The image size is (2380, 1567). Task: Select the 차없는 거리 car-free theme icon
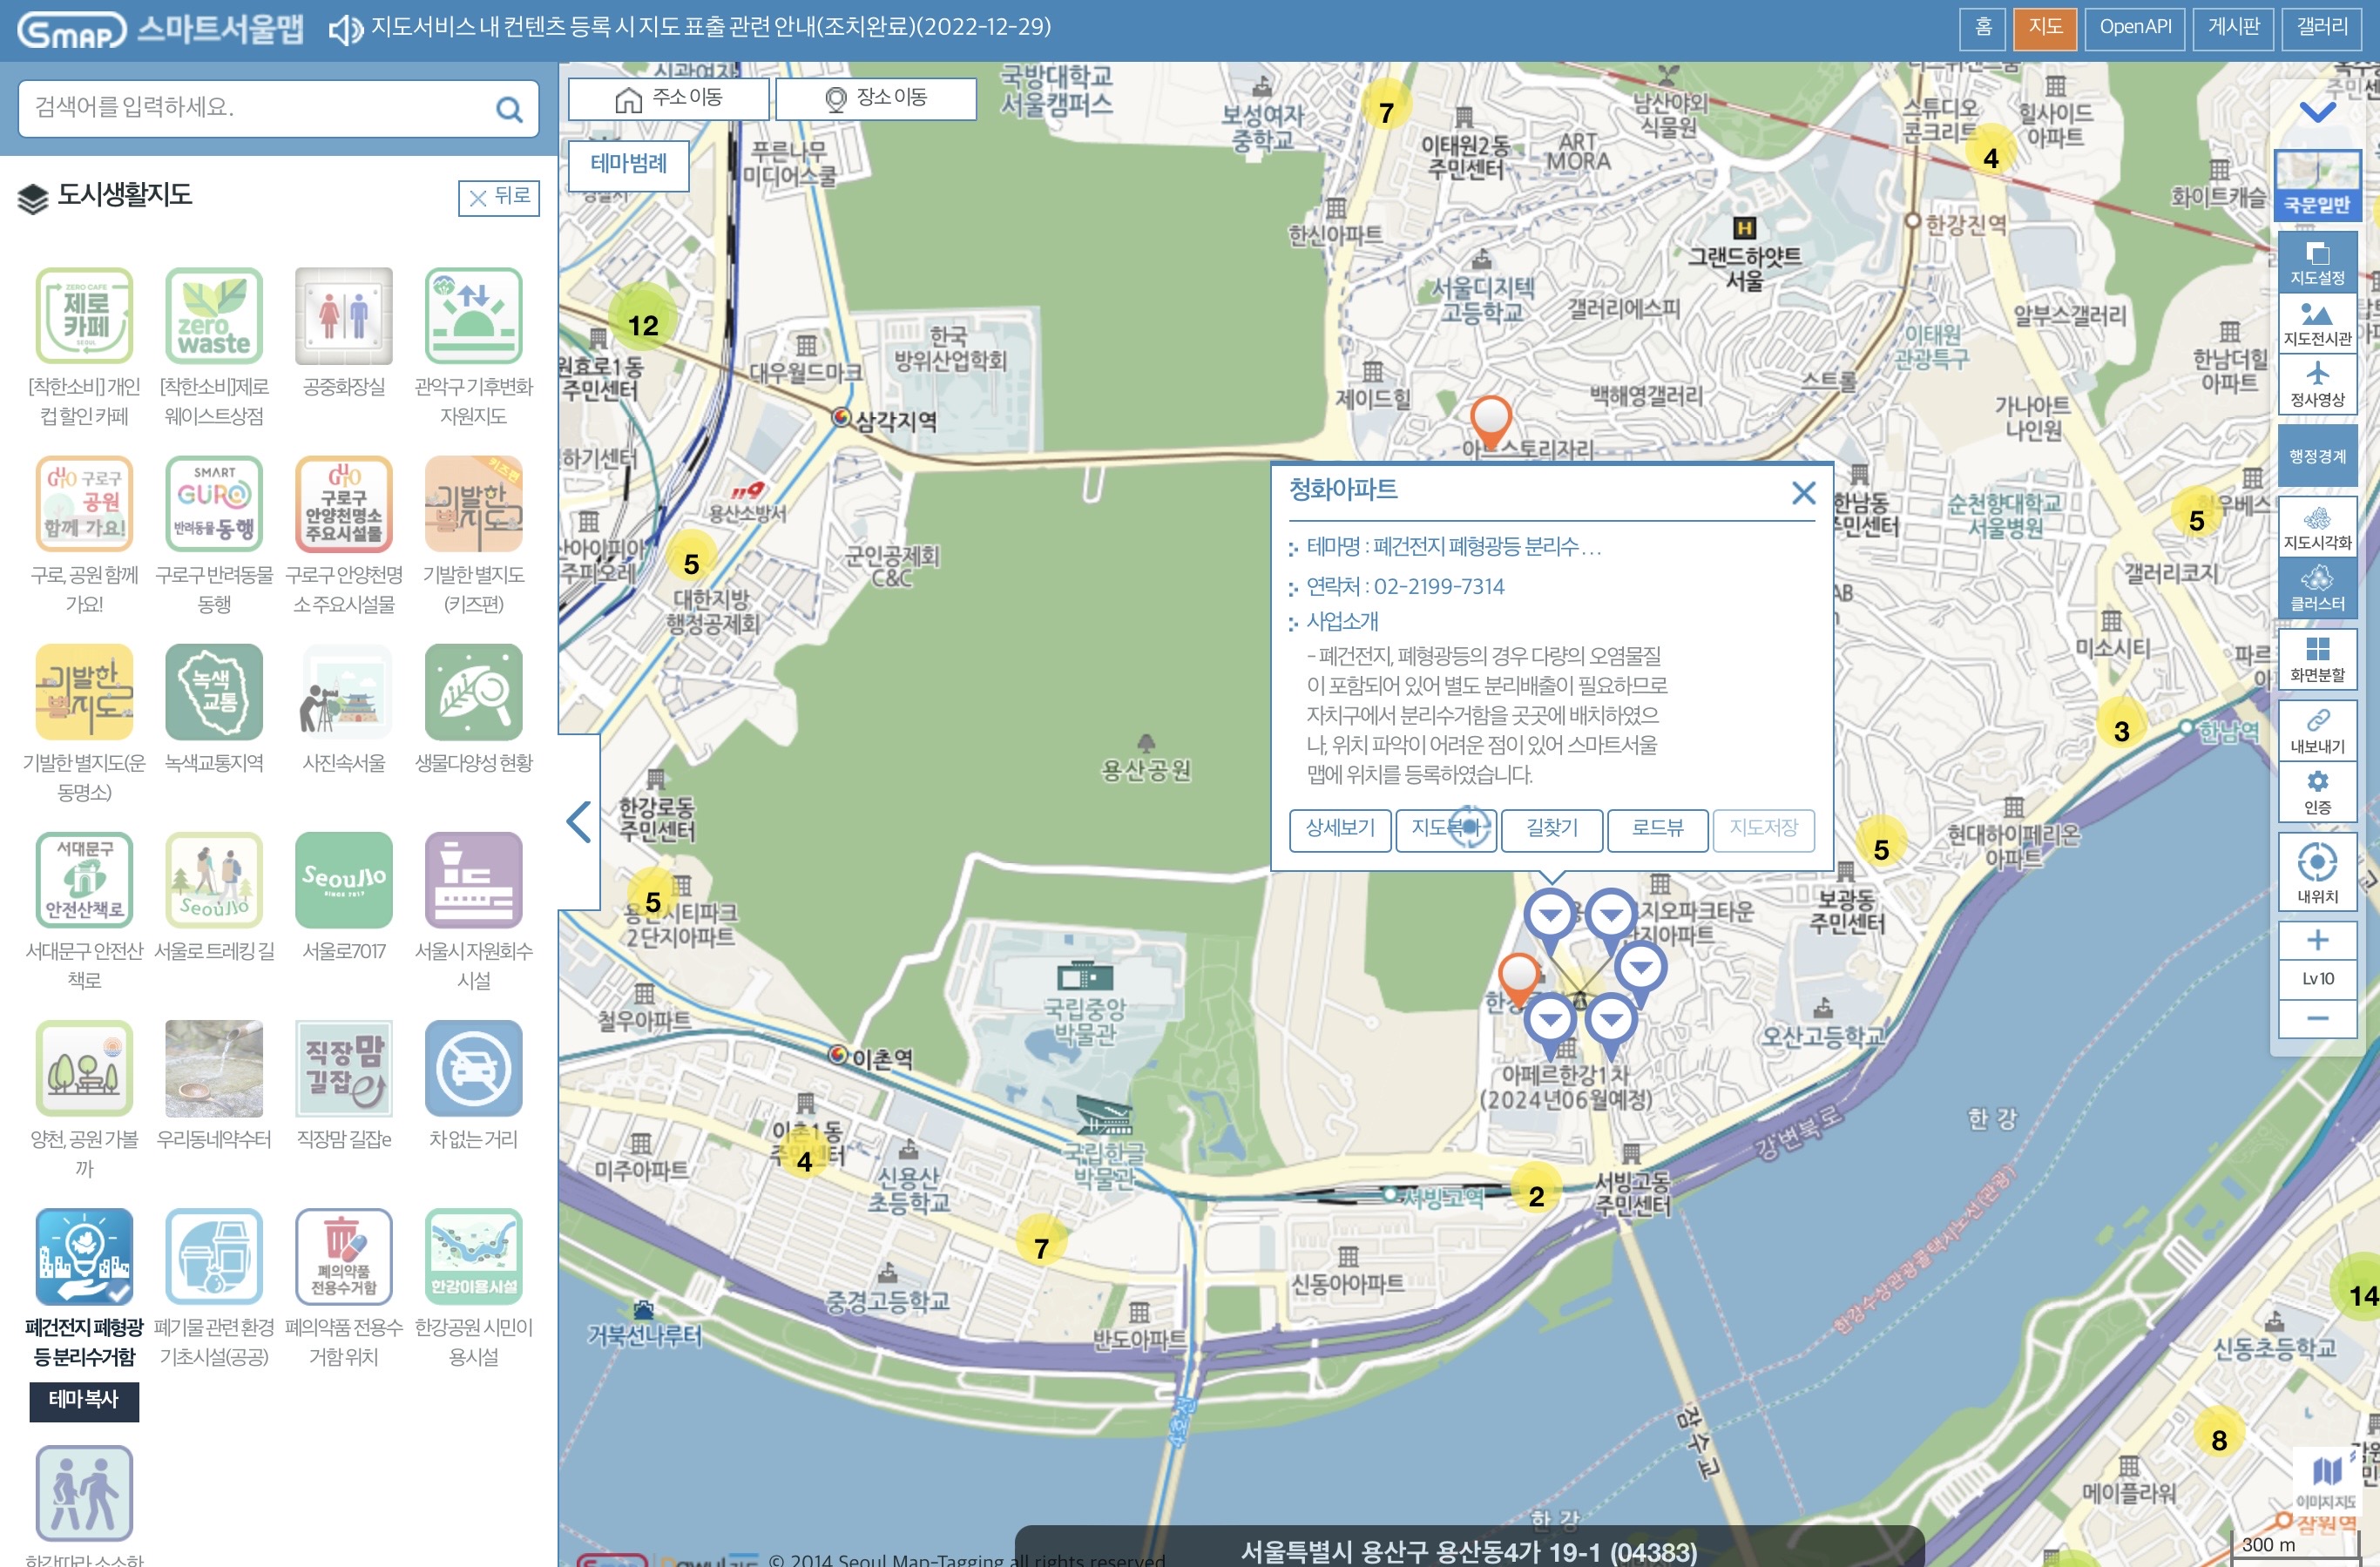click(x=473, y=1068)
